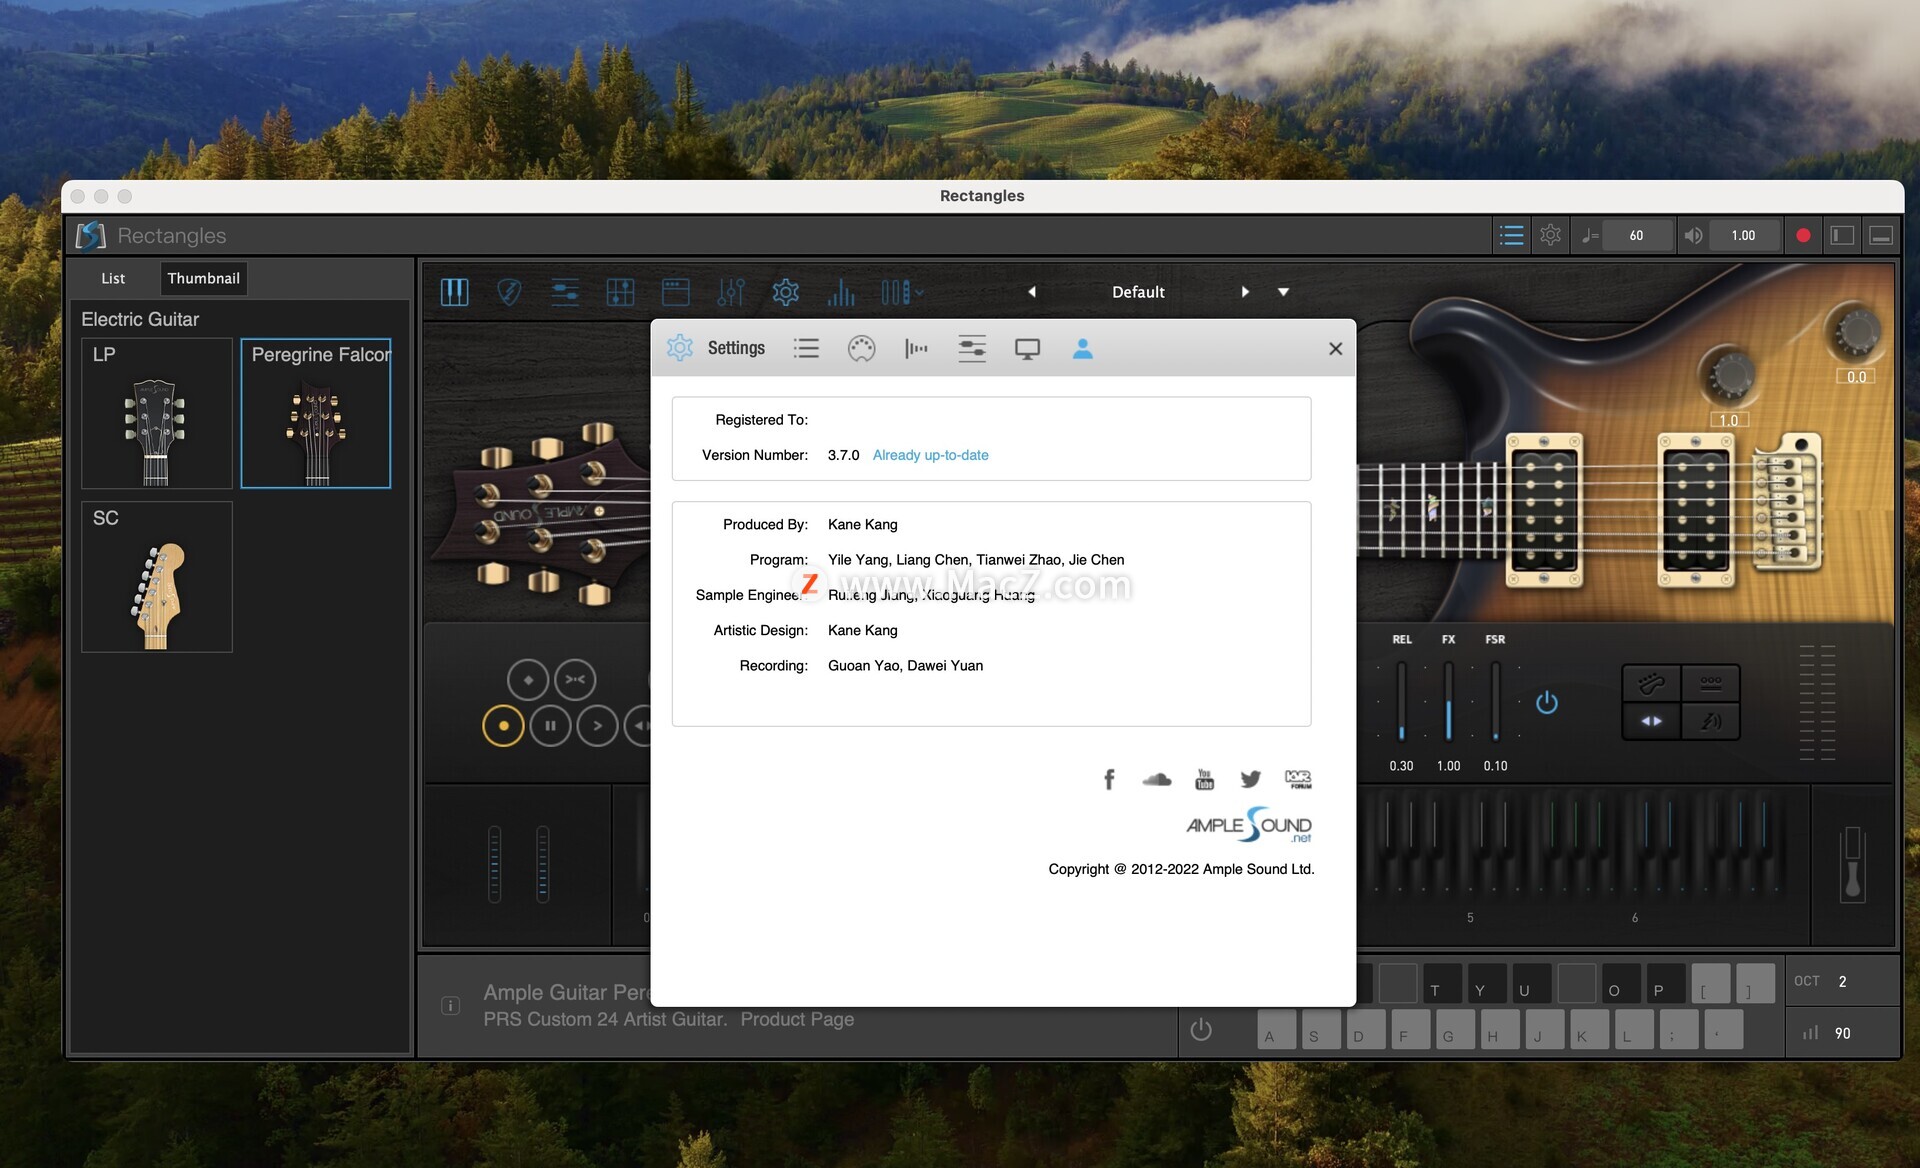
Task: Click the blue settings gear in instrument toolbar
Action: [786, 292]
